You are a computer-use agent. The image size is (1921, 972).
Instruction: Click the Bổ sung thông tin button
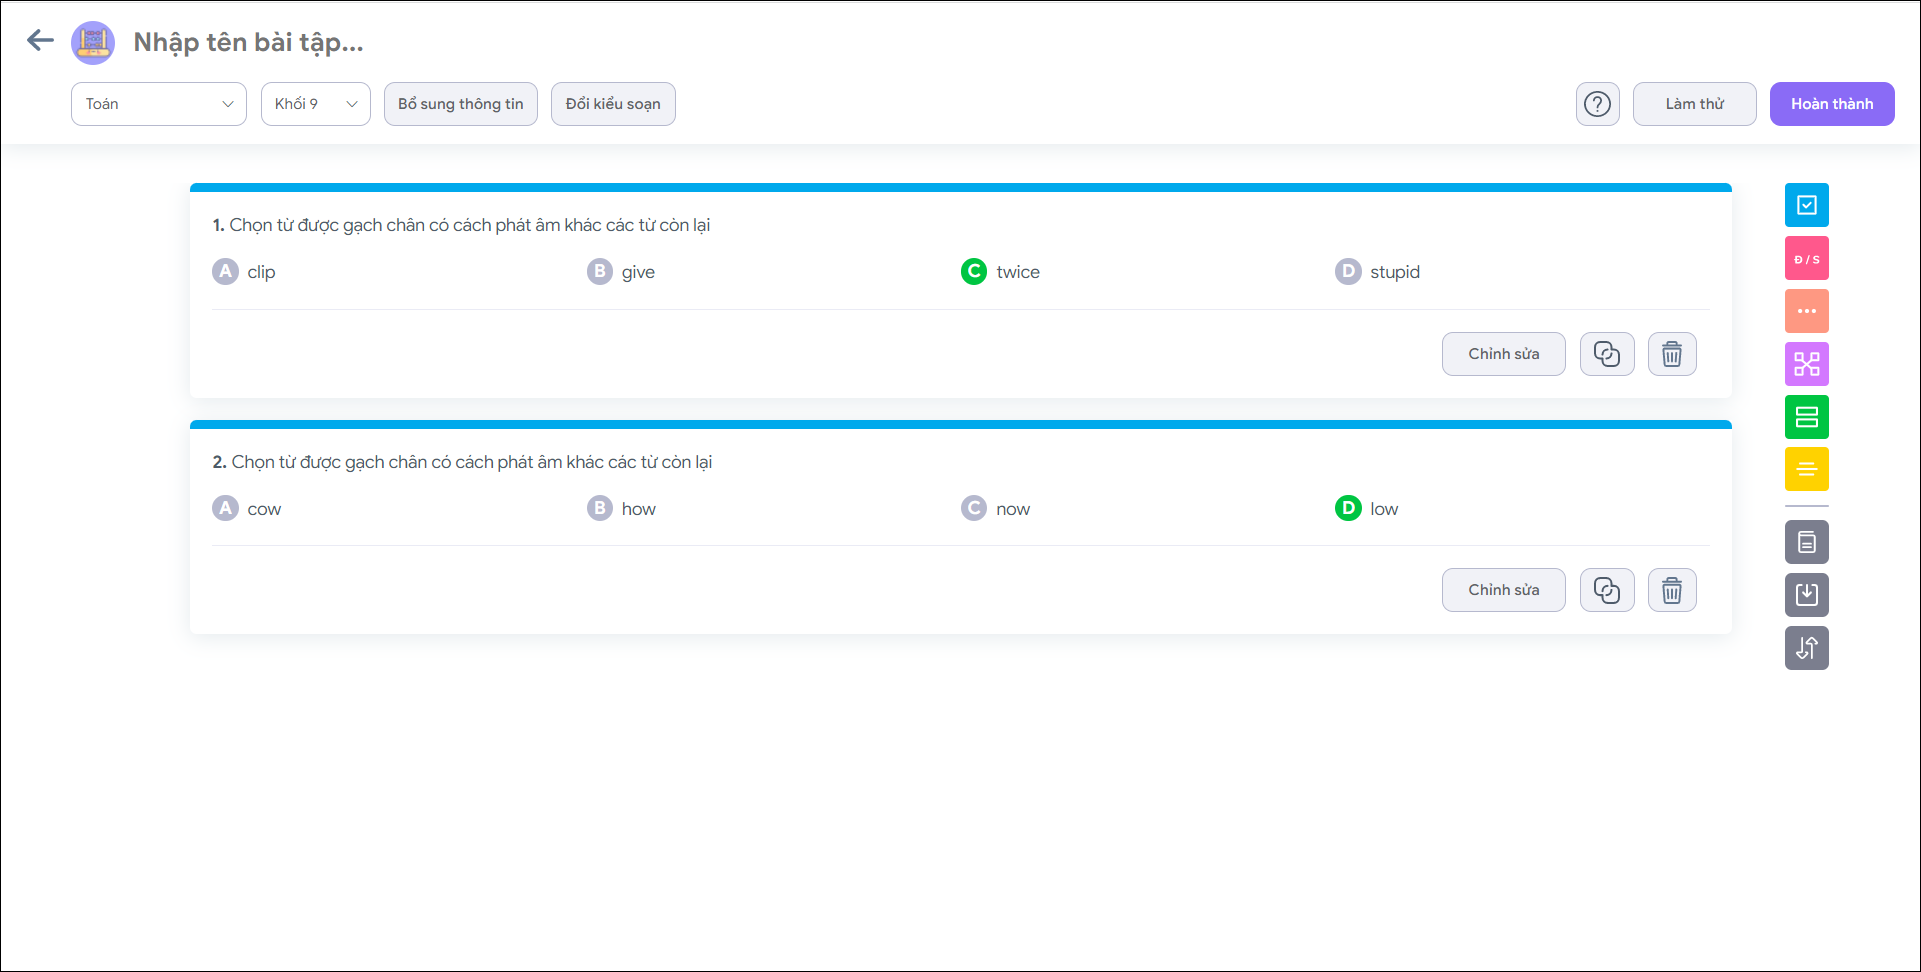pos(460,104)
